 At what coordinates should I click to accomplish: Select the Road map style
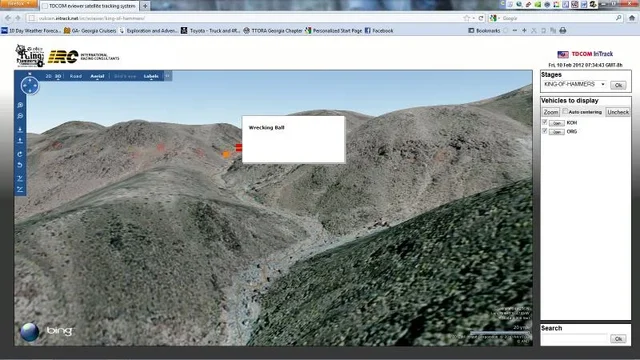(76, 76)
